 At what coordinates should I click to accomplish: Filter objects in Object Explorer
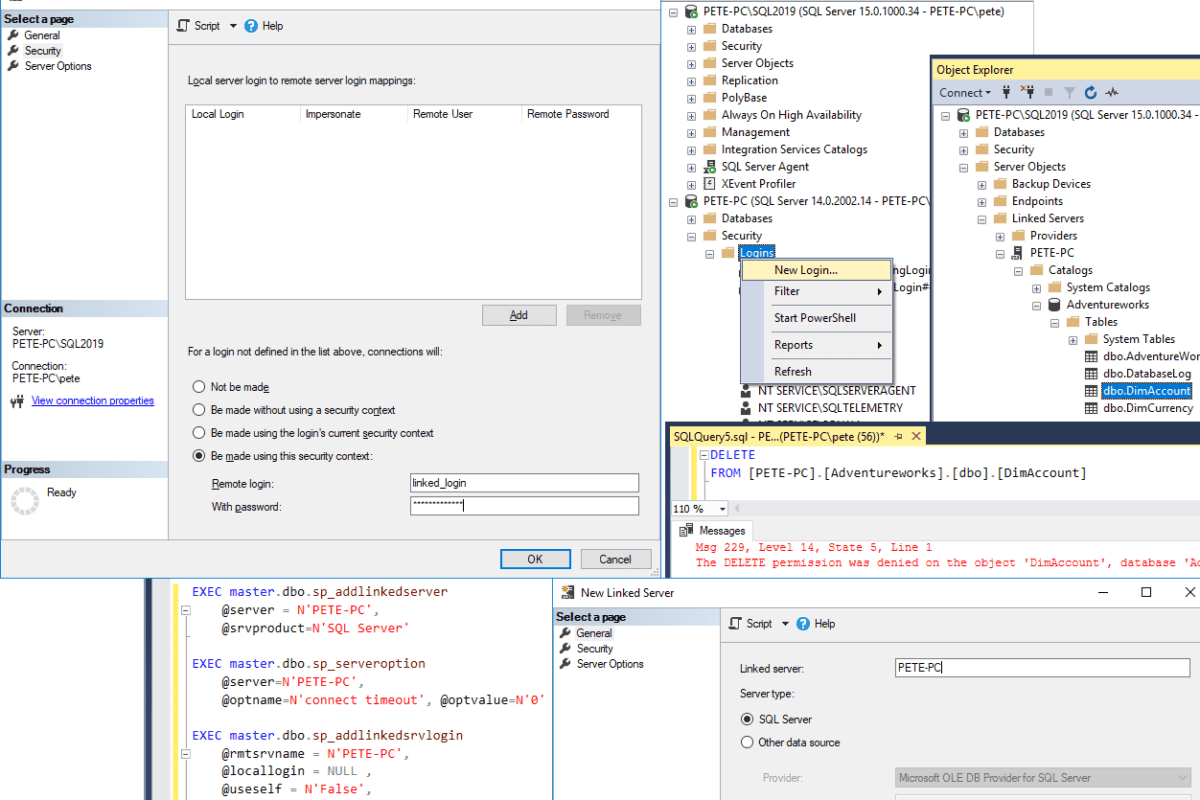1070,92
